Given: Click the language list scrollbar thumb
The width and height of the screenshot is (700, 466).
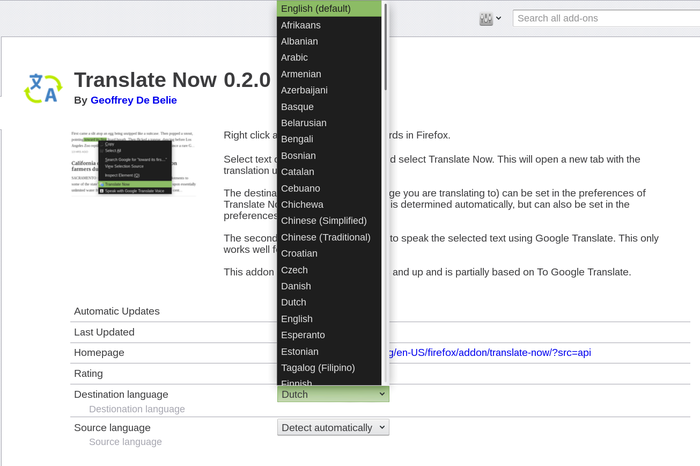Looking at the screenshot, I should [385, 46].
